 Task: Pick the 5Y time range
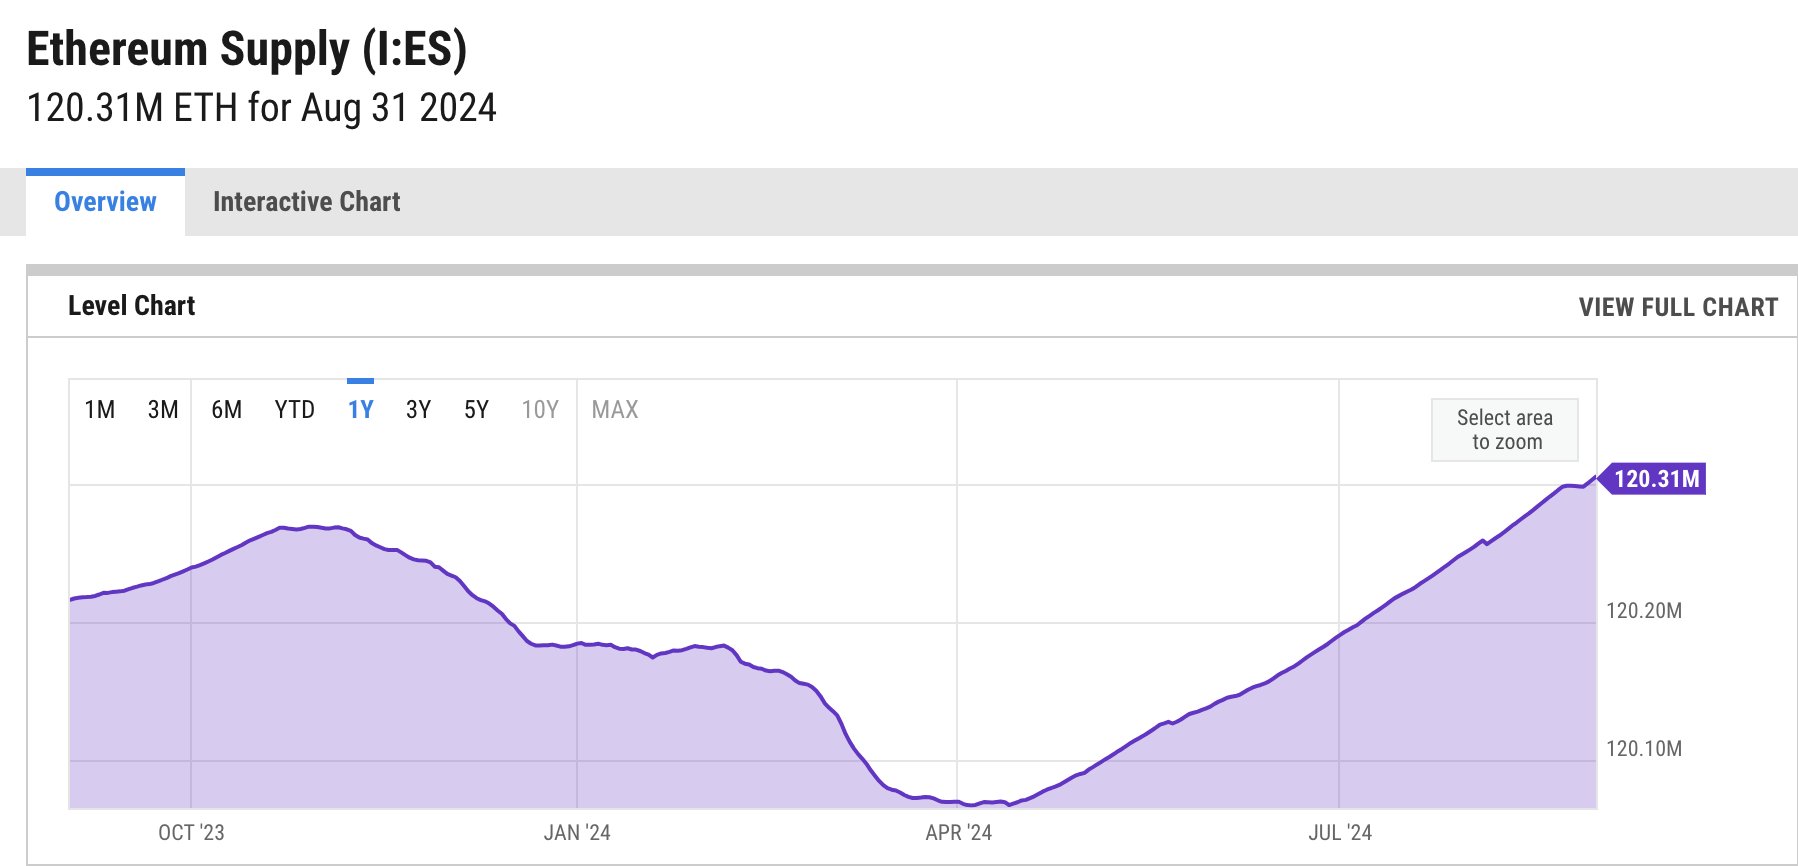[x=476, y=410]
